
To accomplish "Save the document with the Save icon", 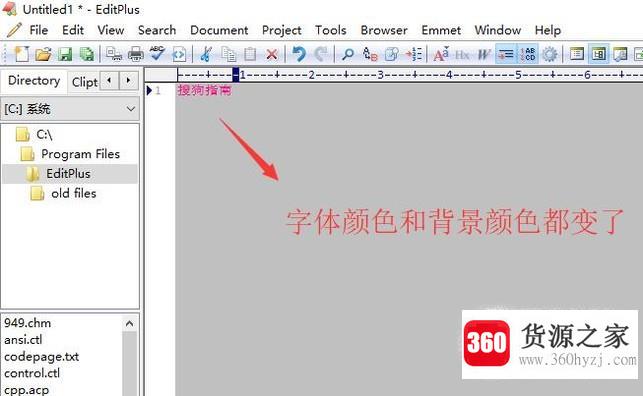I will 65,54.
